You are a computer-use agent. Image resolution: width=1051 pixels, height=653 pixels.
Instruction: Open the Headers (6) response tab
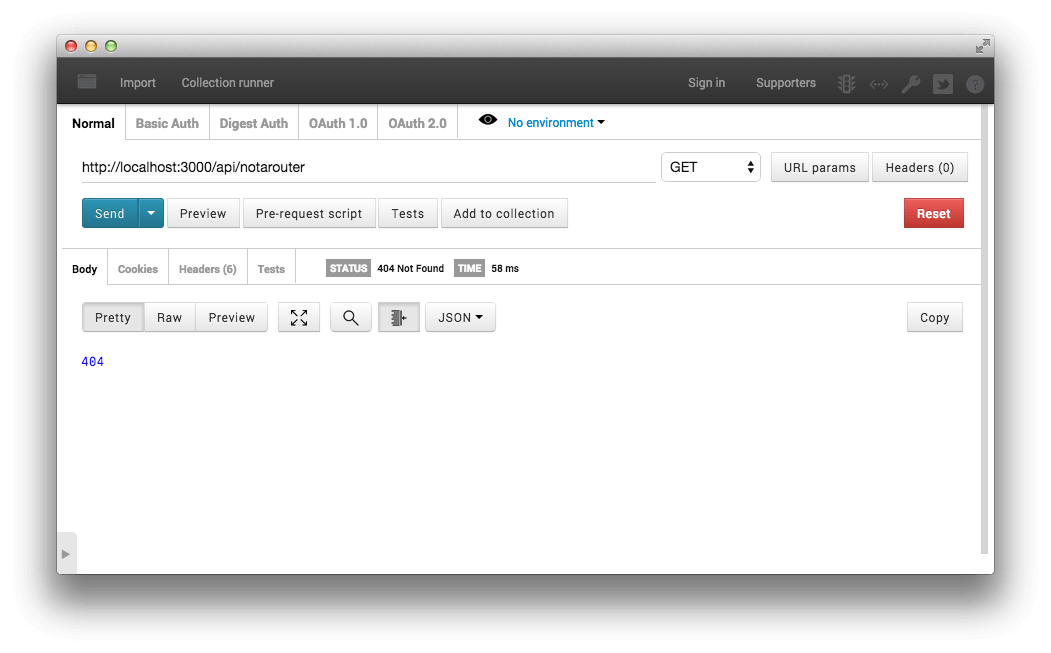pos(207,268)
